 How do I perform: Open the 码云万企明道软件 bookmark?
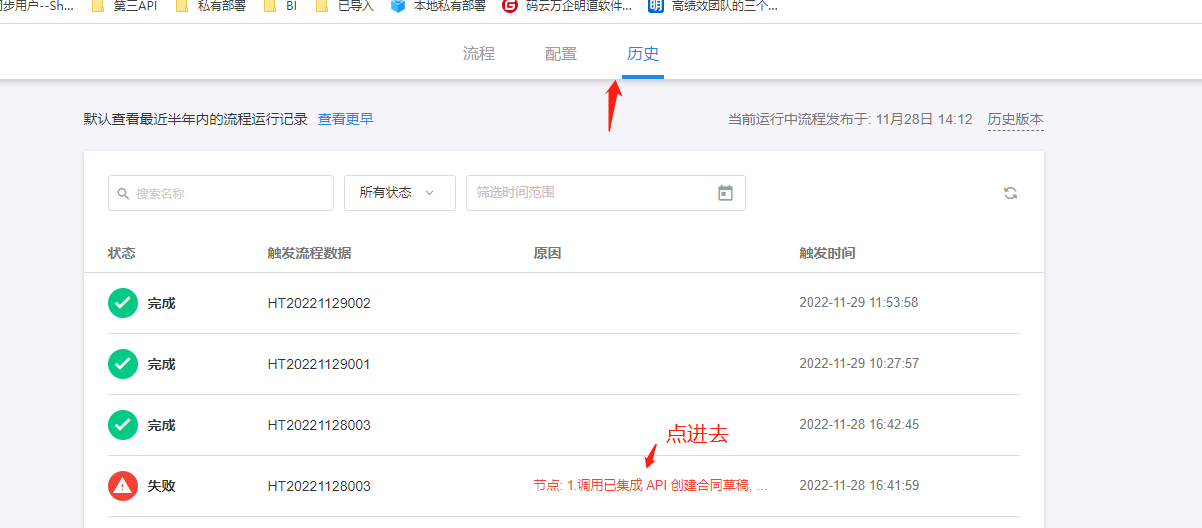click(x=567, y=6)
